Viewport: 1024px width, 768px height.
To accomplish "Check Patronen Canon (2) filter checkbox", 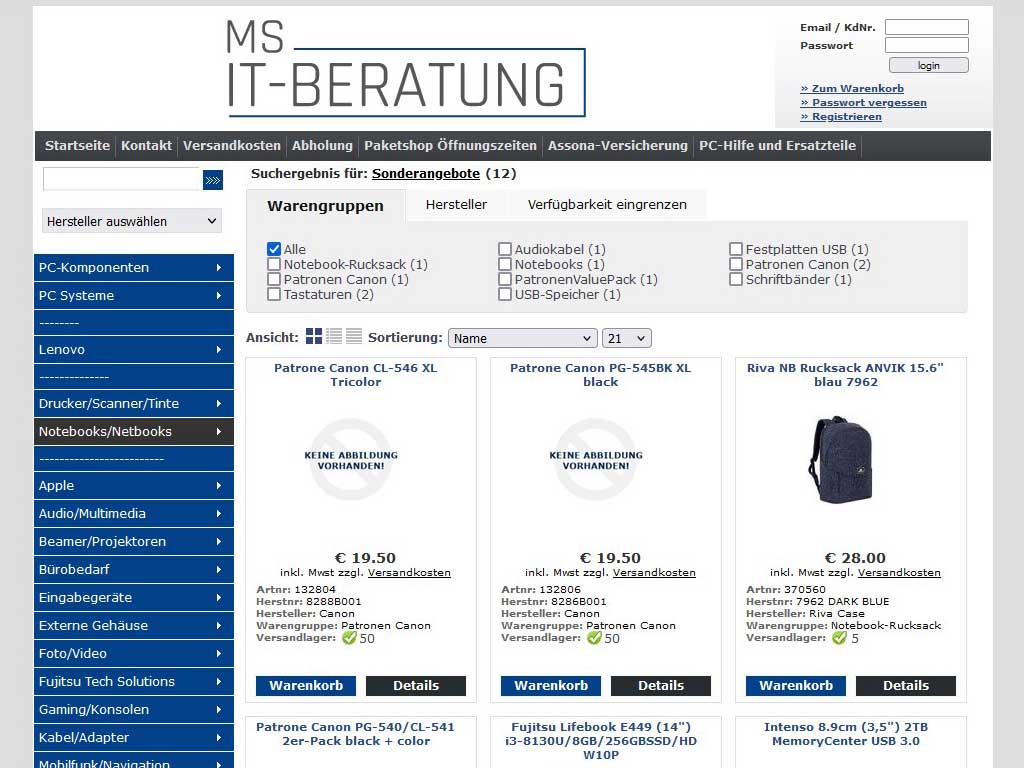I will pyautogui.click(x=736, y=264).
